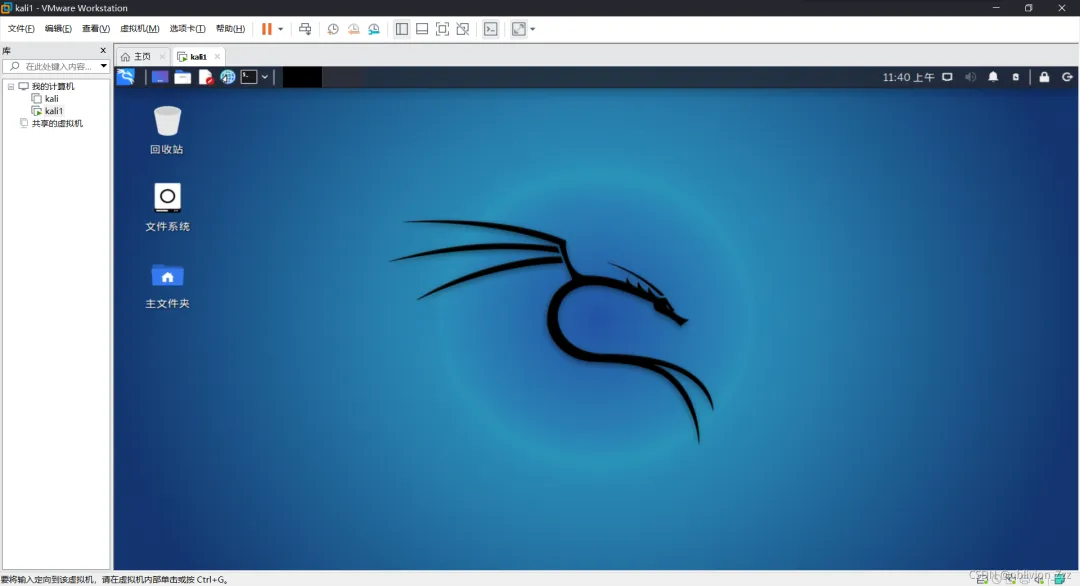Open the 回收站 trash desktop icon
This screenshot has width=1080, height=586.
pos(167,130)
